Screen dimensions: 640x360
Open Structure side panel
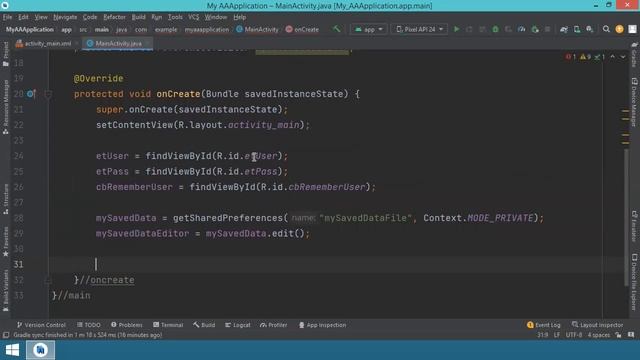(x=5, y=199)
